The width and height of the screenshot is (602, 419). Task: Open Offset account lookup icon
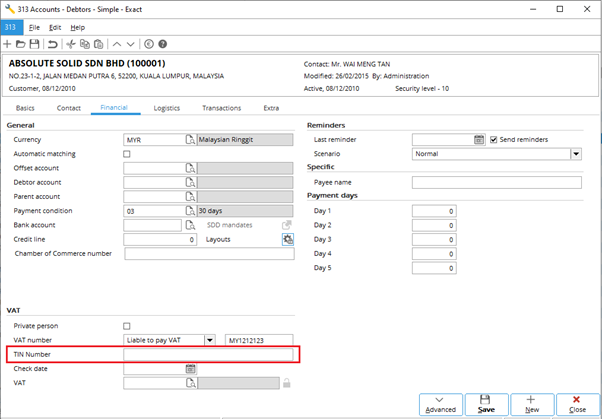click(x=190, y=168)
